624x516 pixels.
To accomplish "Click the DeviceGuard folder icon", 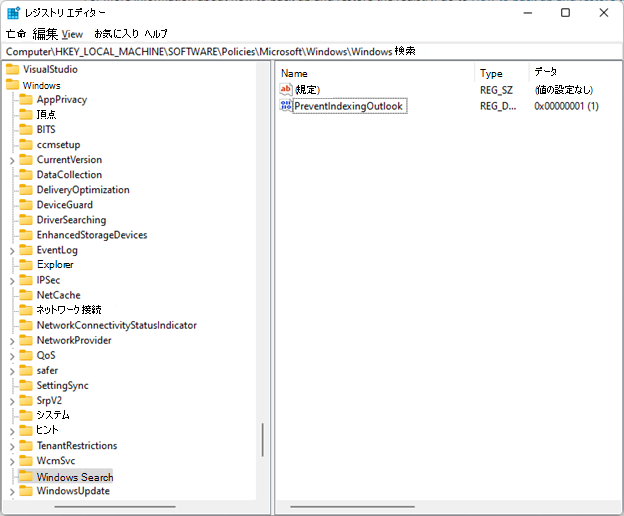I will pos(26,205).
